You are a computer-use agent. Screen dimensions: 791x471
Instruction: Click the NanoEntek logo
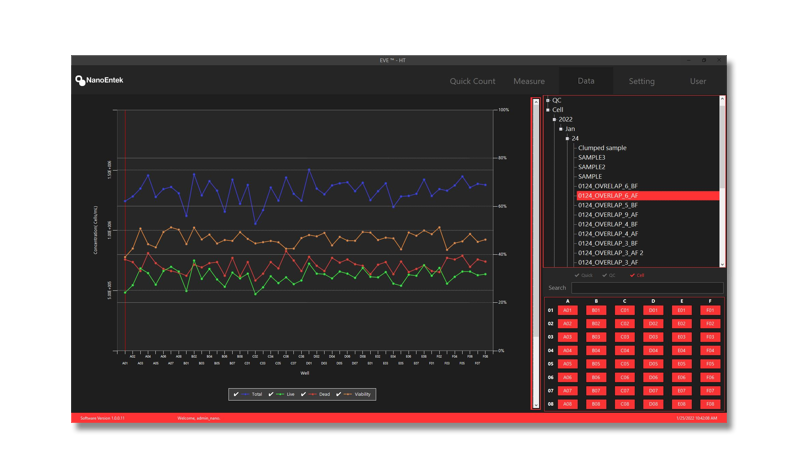[99, 80]
